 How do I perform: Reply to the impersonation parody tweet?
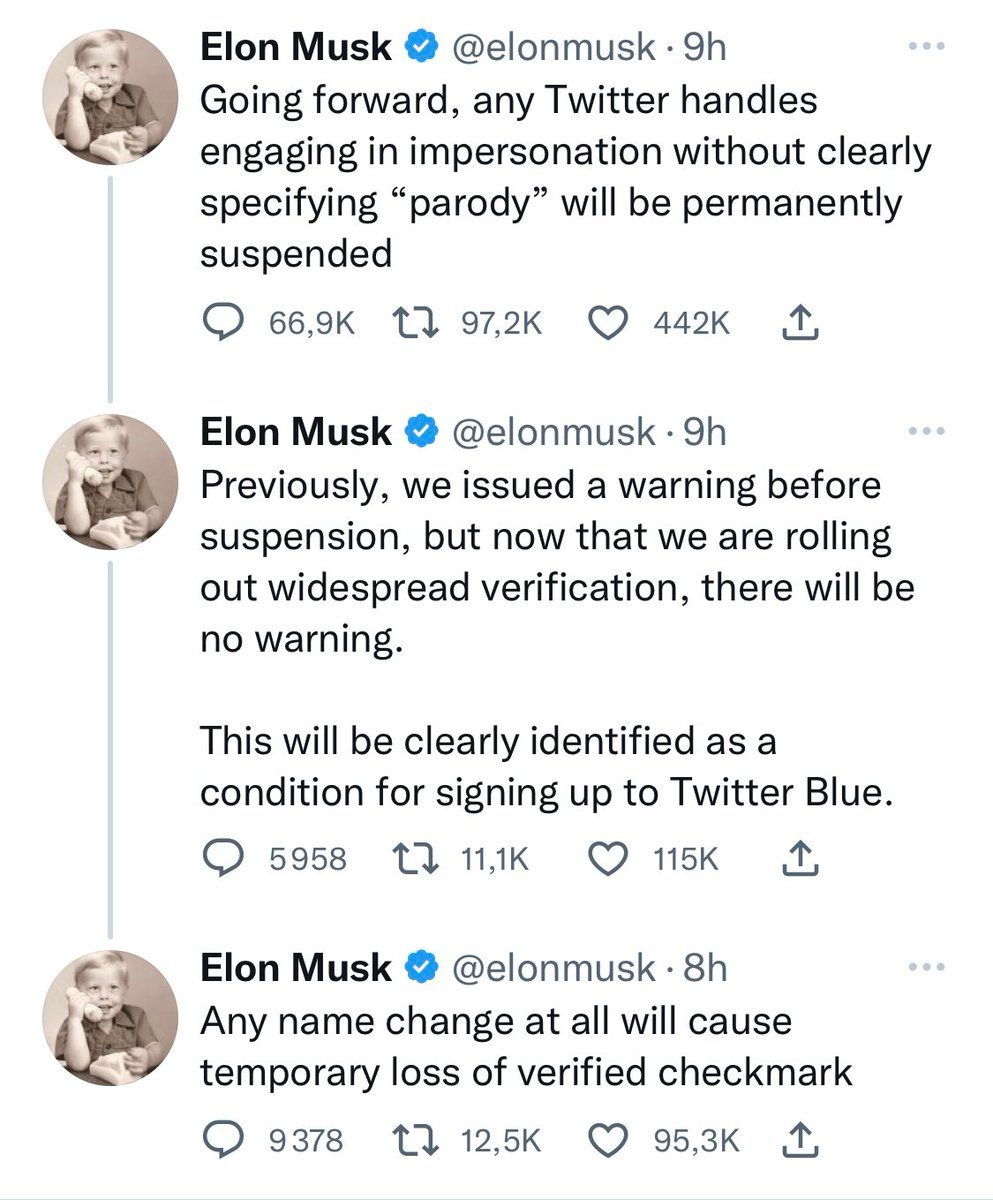click(x=223, y=322)
